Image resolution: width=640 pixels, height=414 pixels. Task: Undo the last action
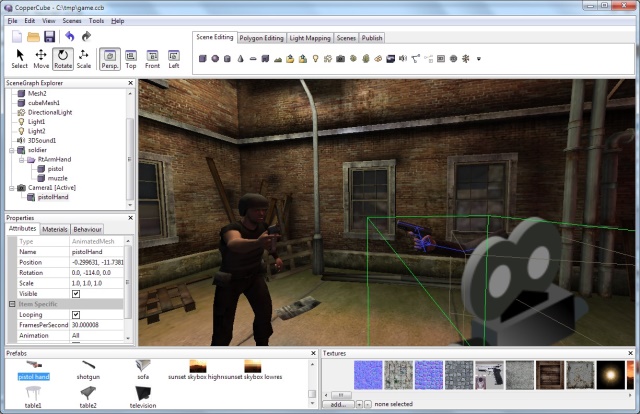coord(70,37)
